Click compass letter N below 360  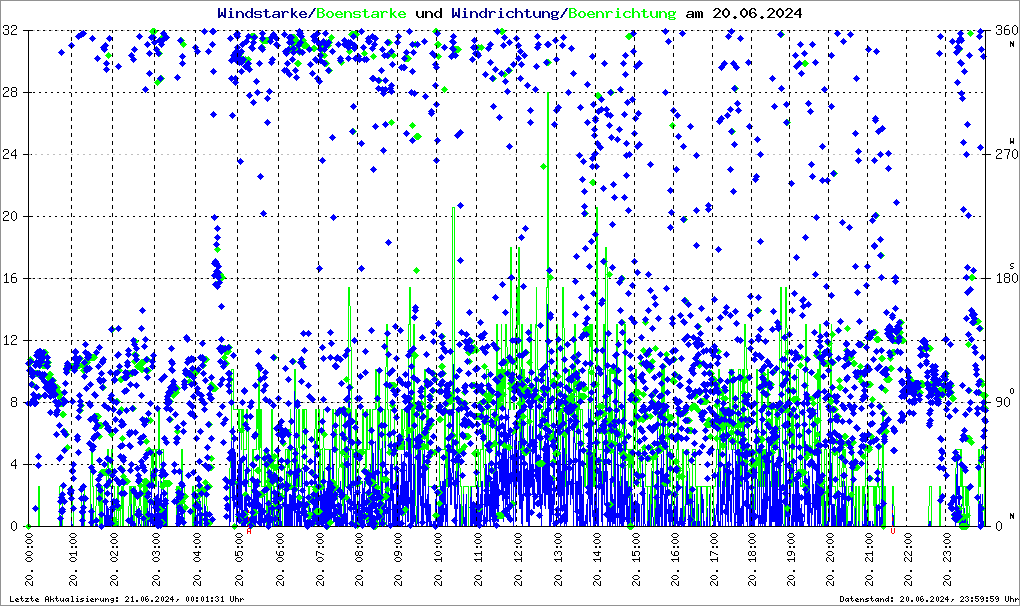click(1012, 44)
